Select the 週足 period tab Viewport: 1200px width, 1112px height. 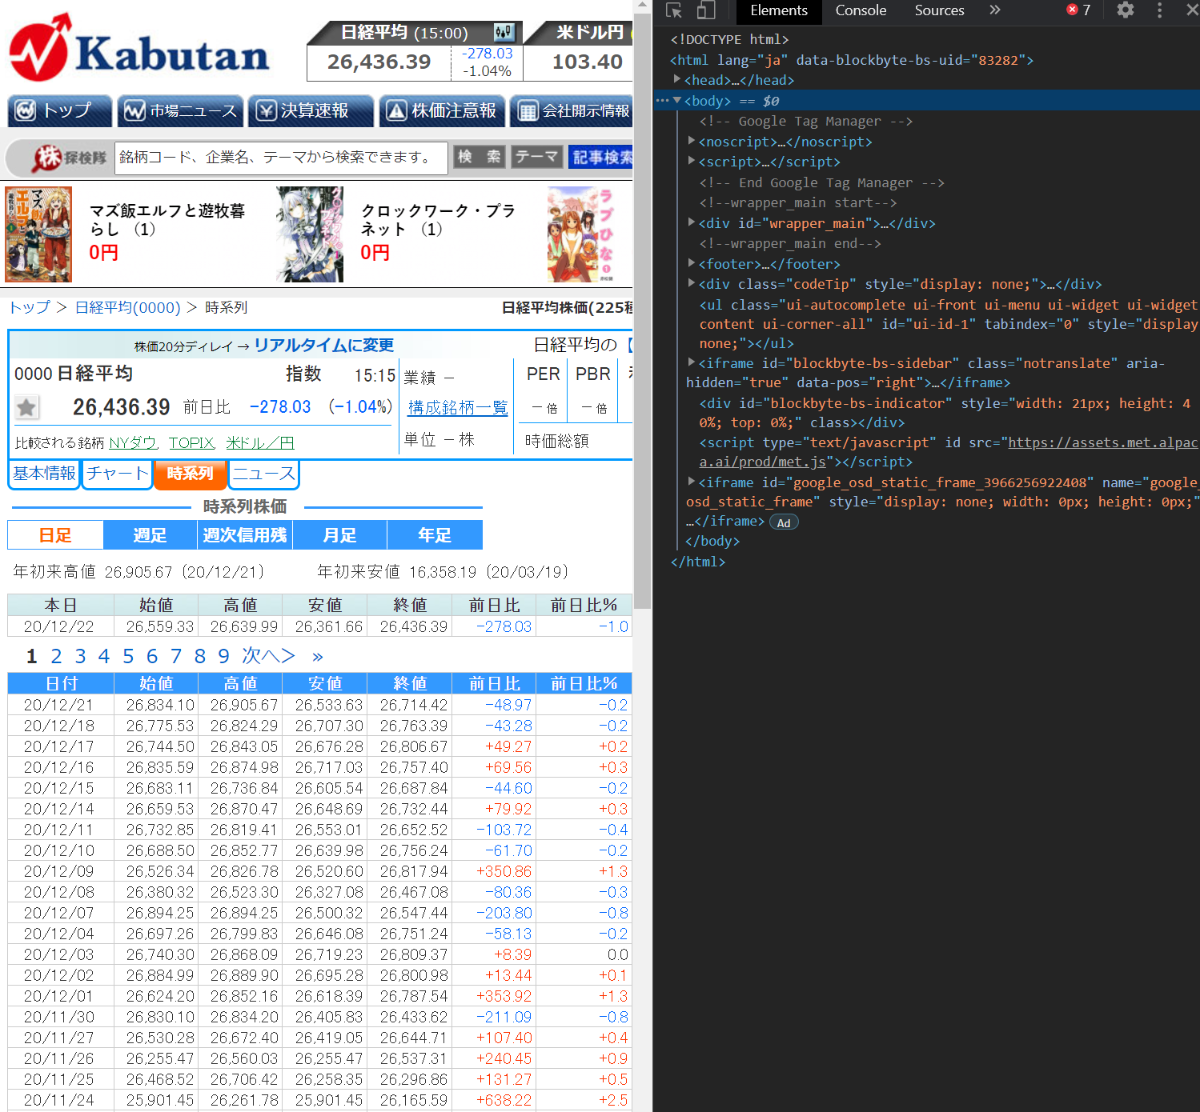(x=150, y=535)
